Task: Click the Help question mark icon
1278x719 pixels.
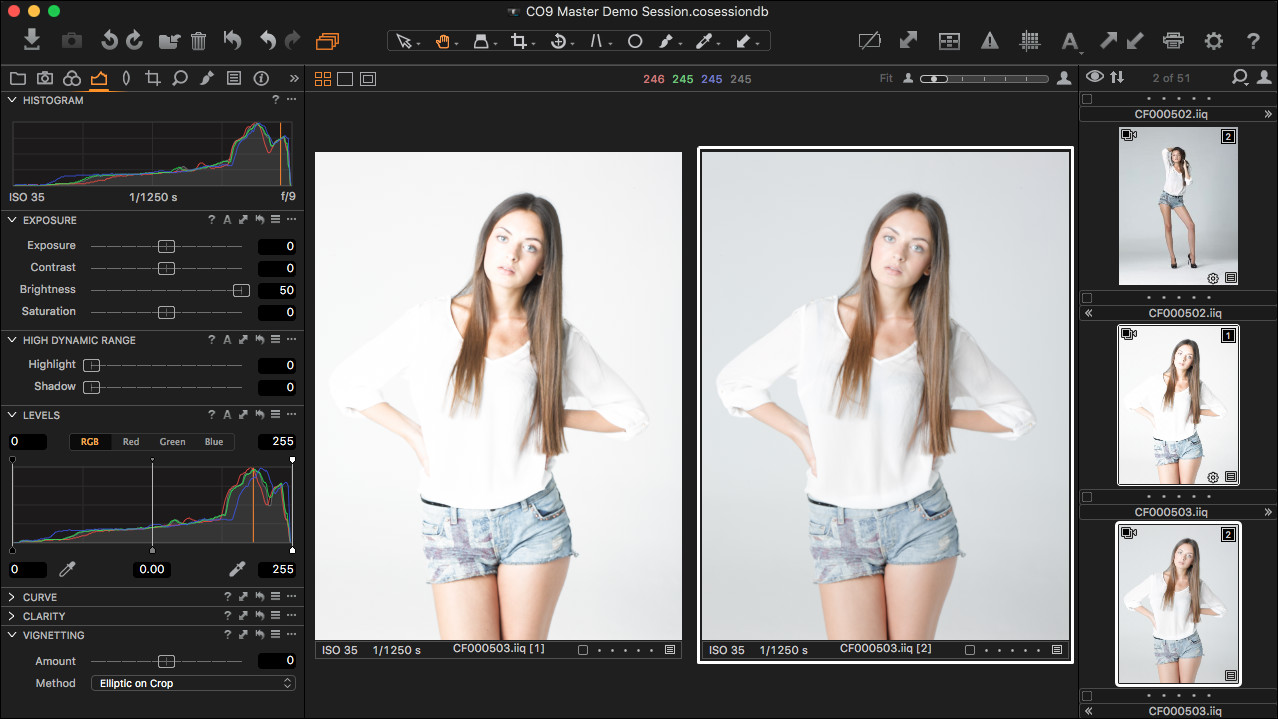Action: (x=1253, y=41)
